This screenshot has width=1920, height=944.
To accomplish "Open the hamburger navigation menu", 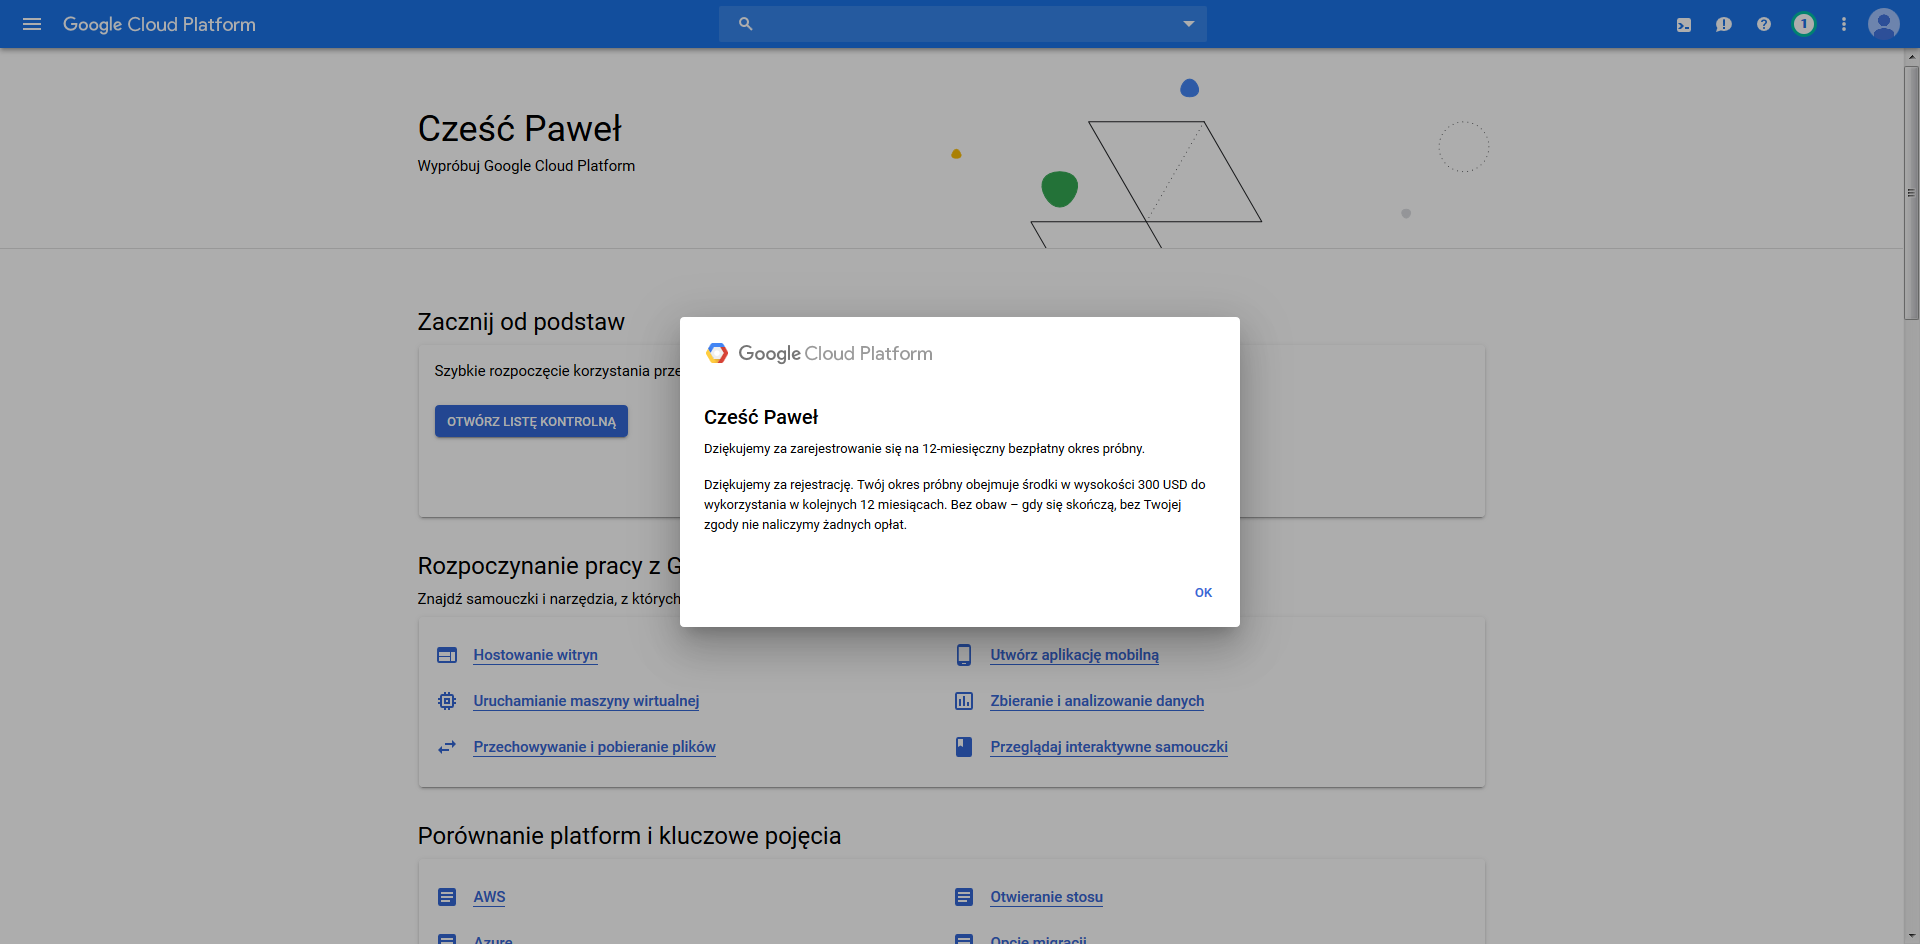I will pyautogui.click(x=32, y=24).
